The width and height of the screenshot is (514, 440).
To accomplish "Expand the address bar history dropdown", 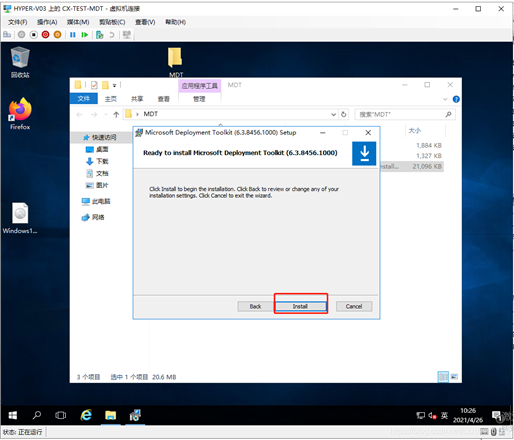I will pos(333,115).
